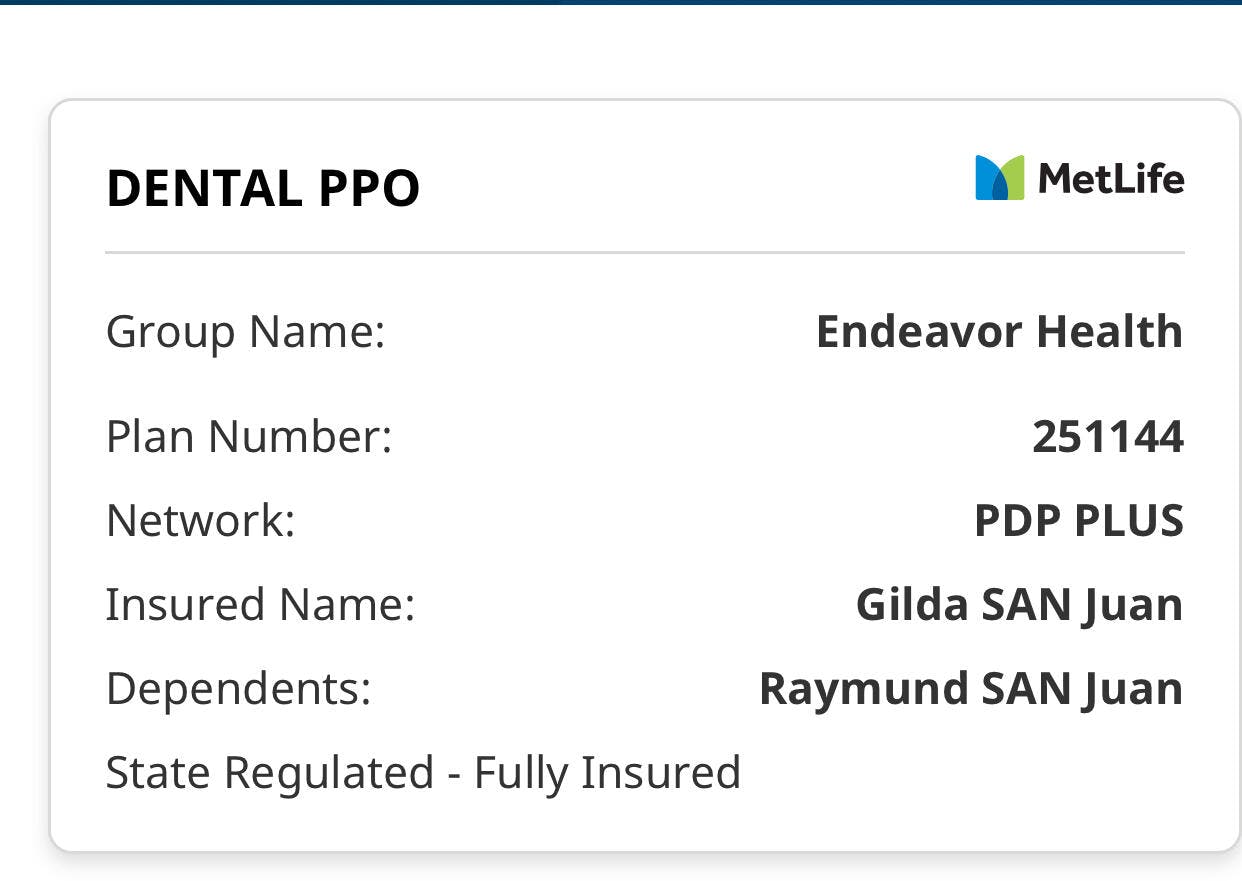Click the words State Regulated

(x=268, y=773)
